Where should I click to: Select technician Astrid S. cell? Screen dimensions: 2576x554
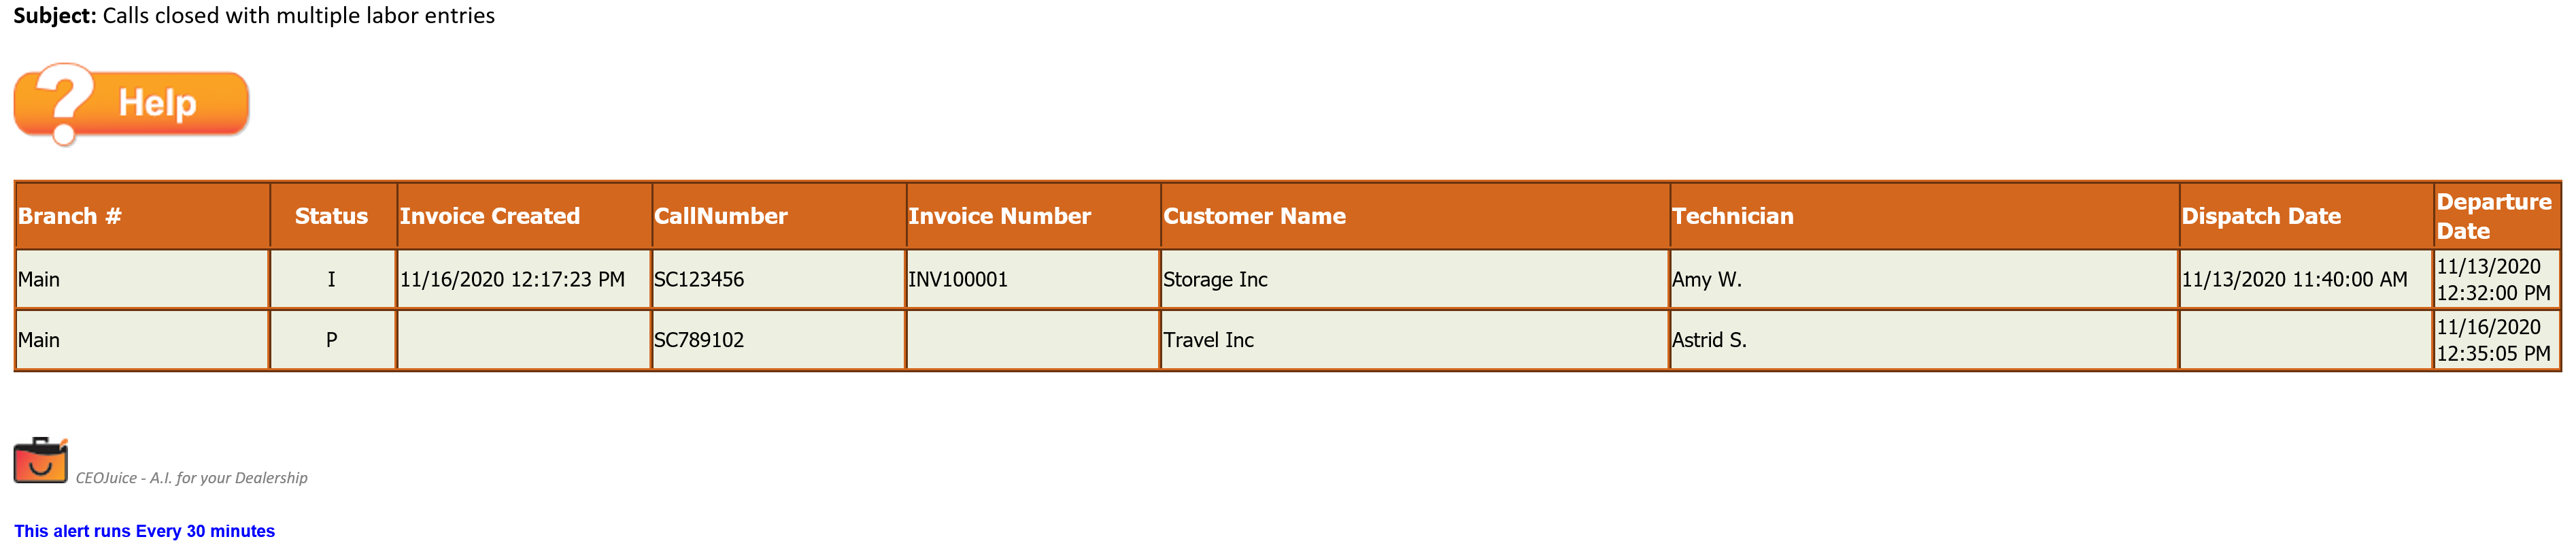[x=1924, y=340]
